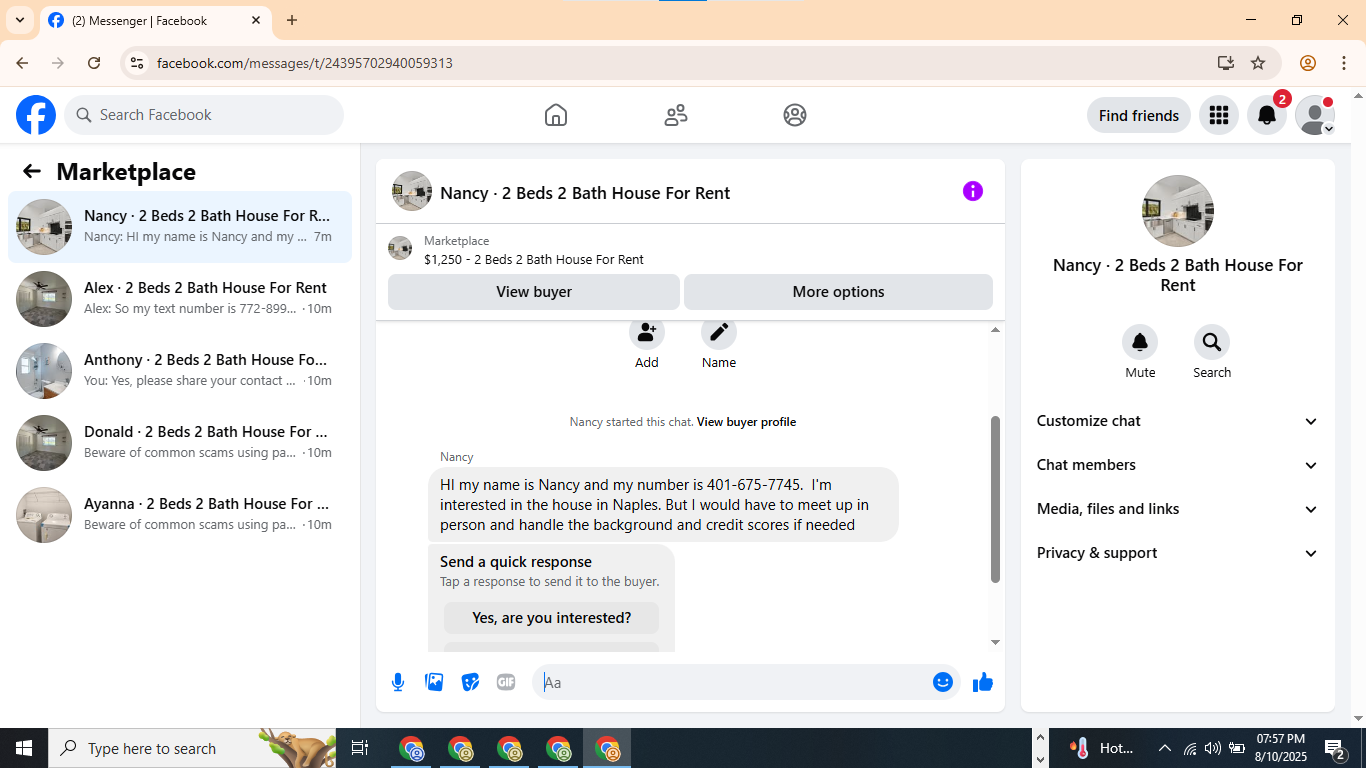Send a voice clip with microphone icon
The image size is (1366, 768).
(x=398, y=682)
